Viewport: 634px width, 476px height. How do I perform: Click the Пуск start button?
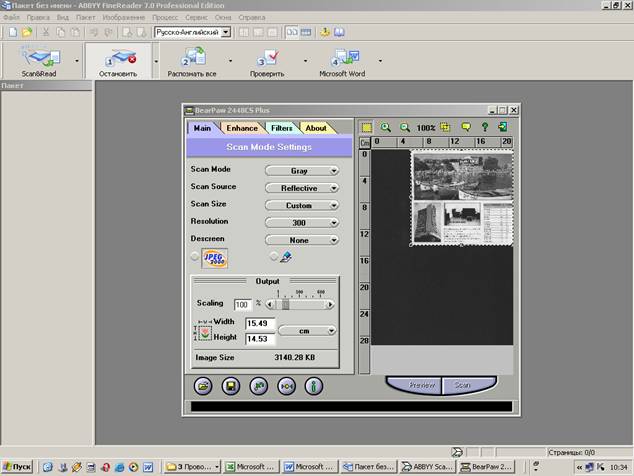pyautogui.click(x=17, y=467)
